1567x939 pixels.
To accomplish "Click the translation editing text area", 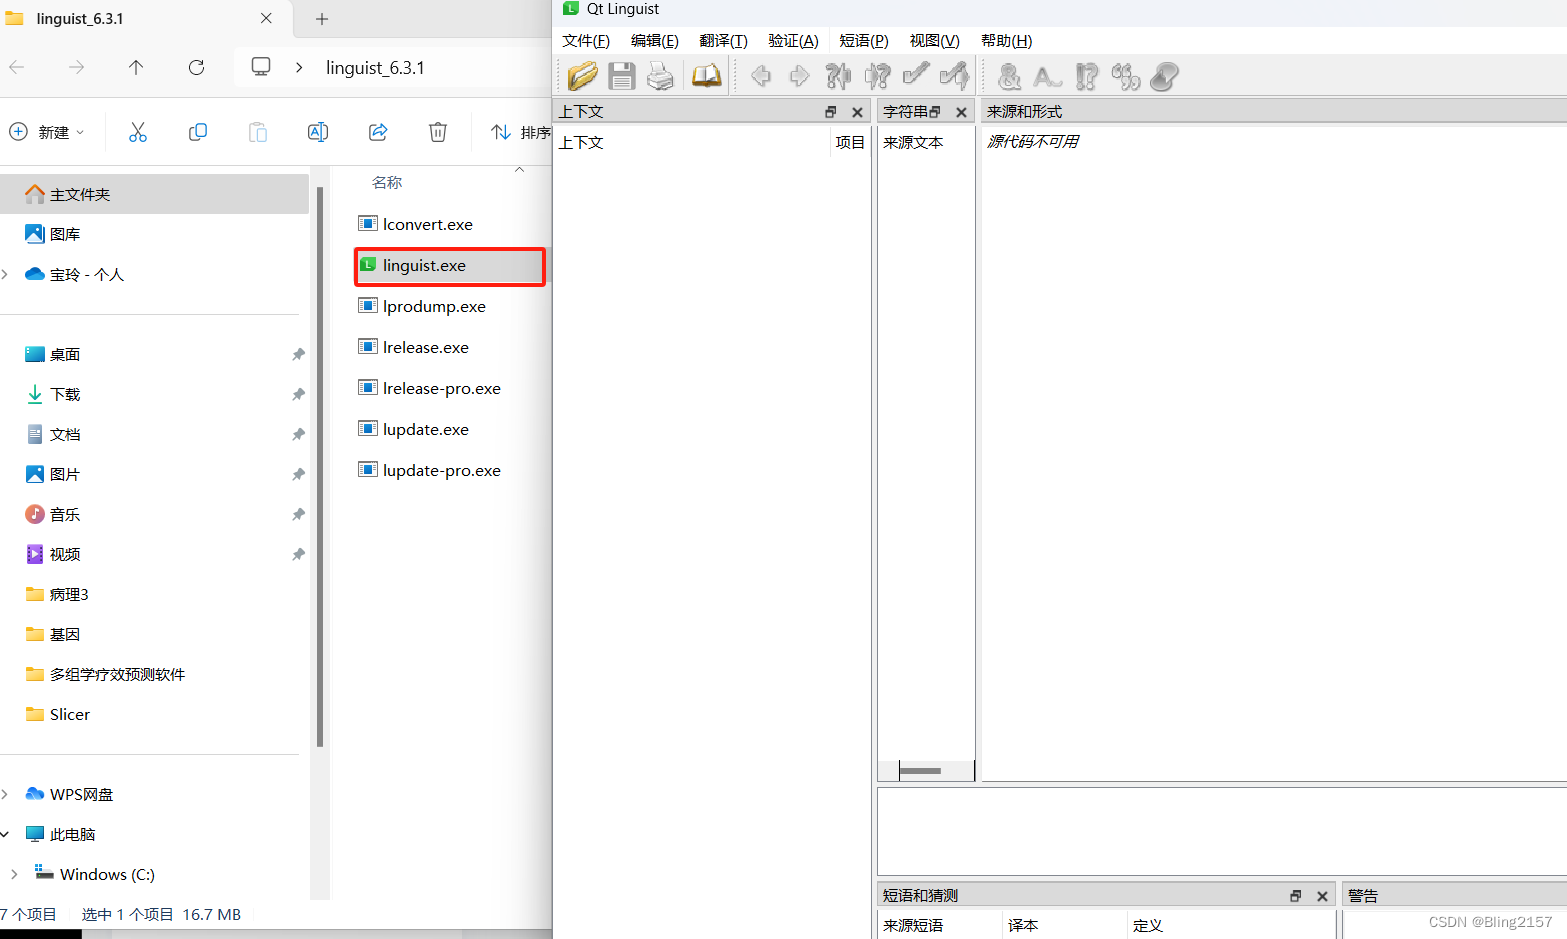I will pyautogui.click(x=1222, y=831).
